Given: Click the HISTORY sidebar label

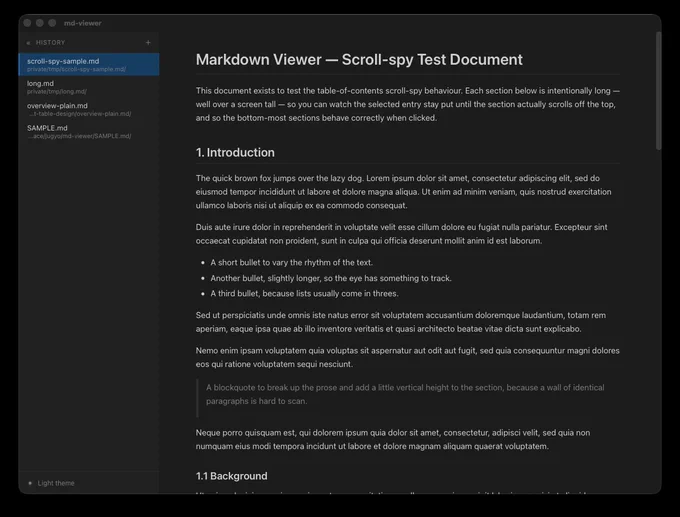Looking at the screenshot, I should [x=50, y=43].
